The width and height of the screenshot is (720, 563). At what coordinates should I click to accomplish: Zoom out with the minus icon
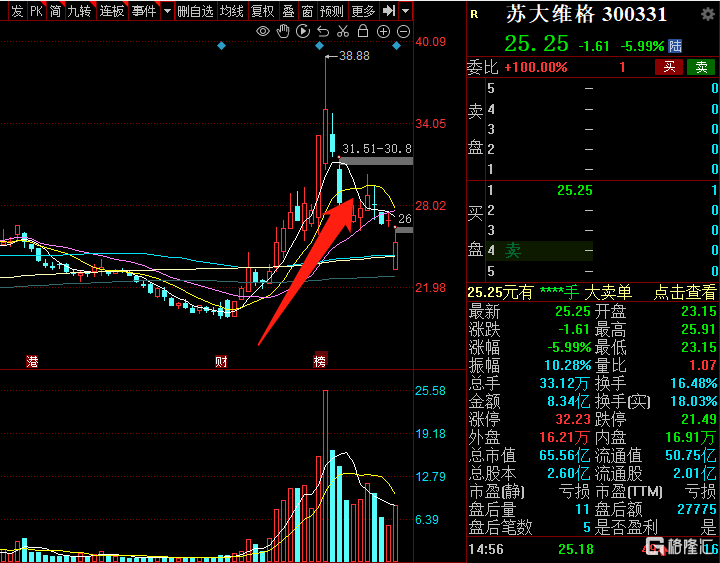pos(403,31)
